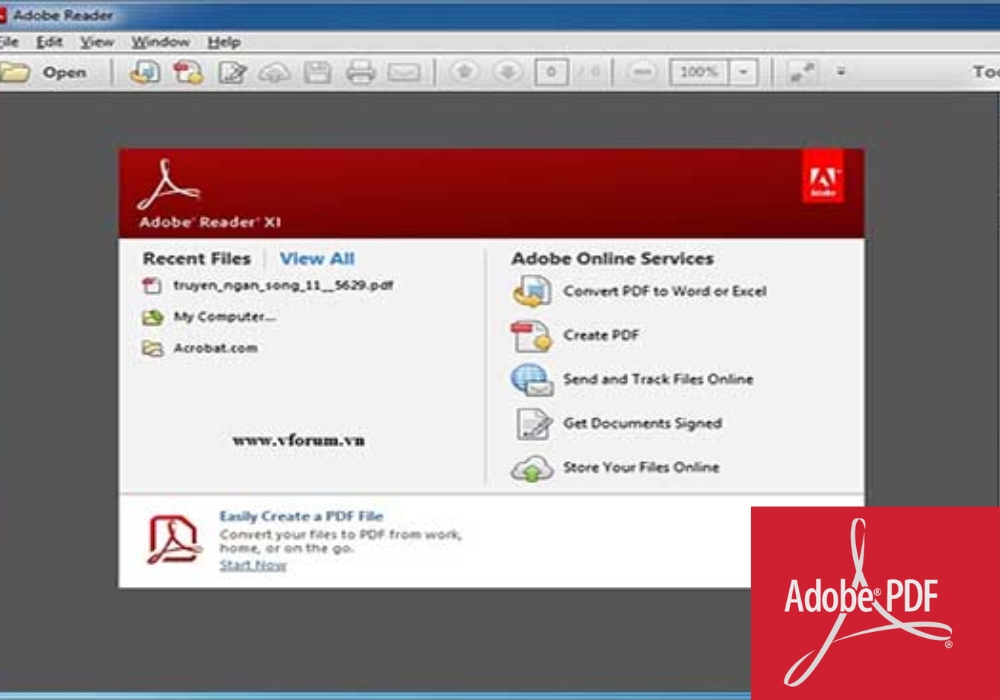Click the cloud upload toolbar icon
Image resolution: width=1000 pixels, height=700 pixels.
[274, 73]
